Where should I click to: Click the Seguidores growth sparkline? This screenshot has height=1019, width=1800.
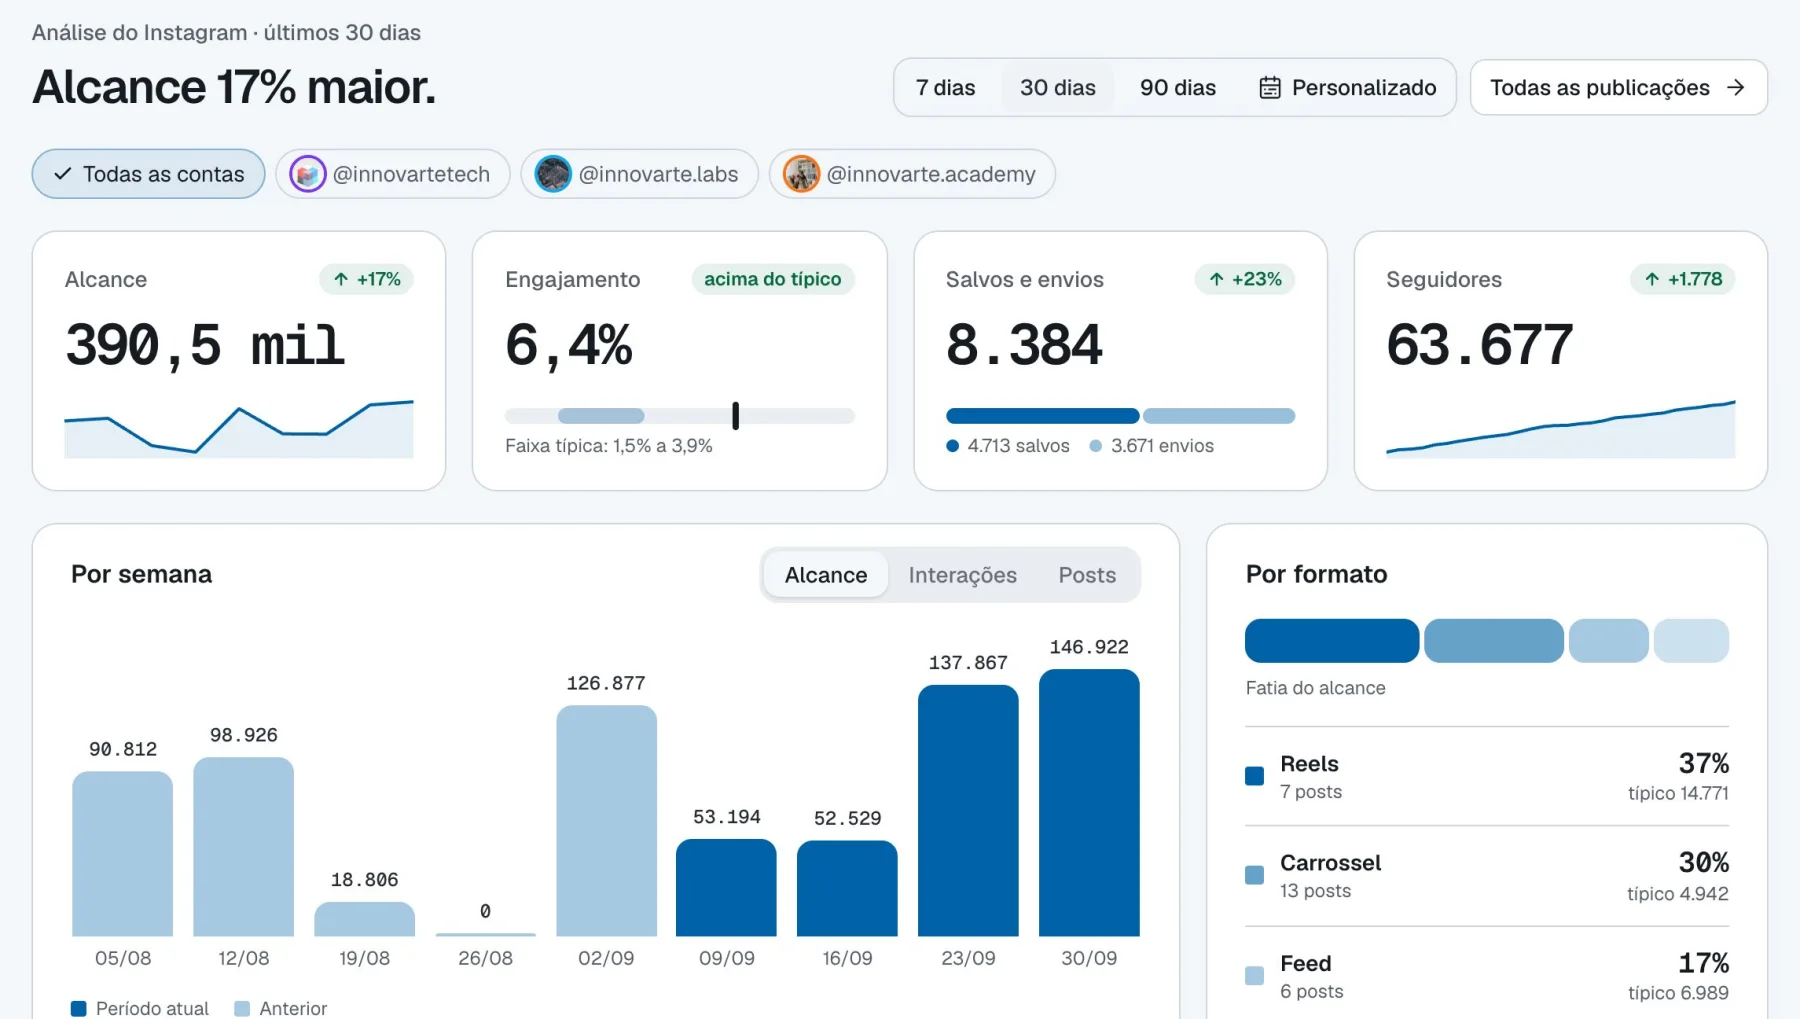point(1561,429)
